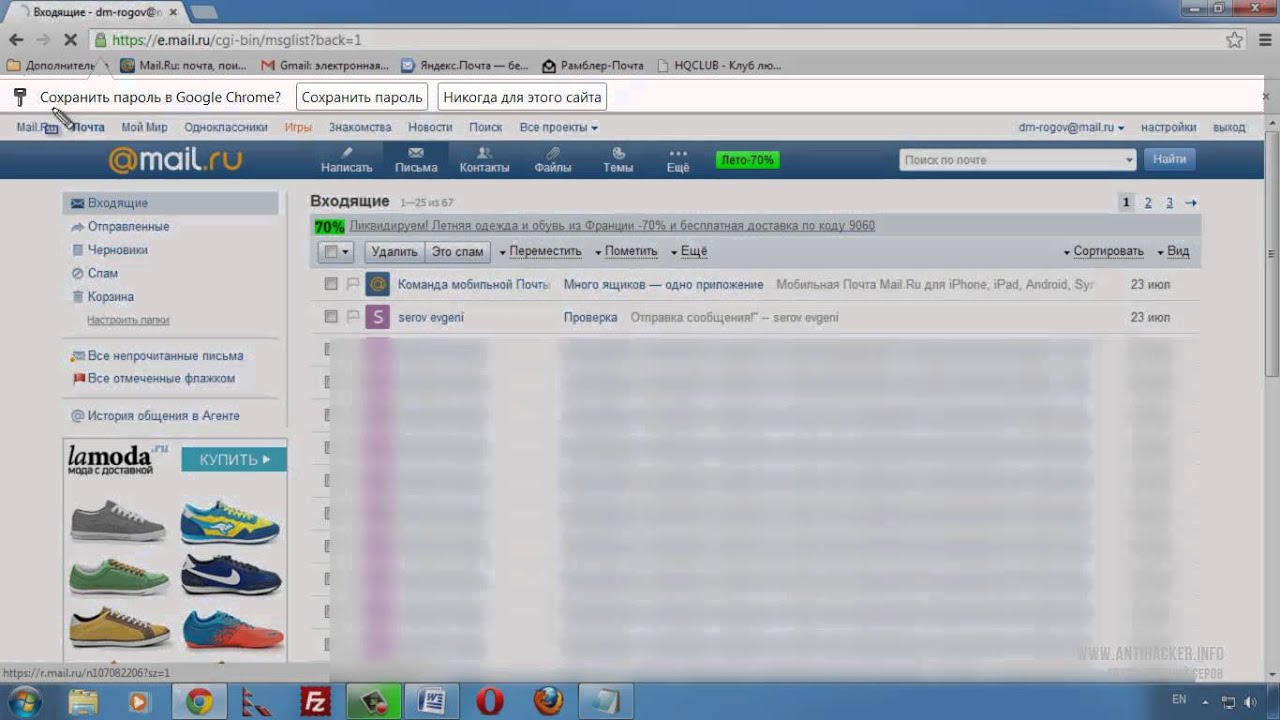Viewport: 1280px width, 720px height.
Task: Click flag icon for Команда мобильной Почты message
Action: click(x=352, y=285)
